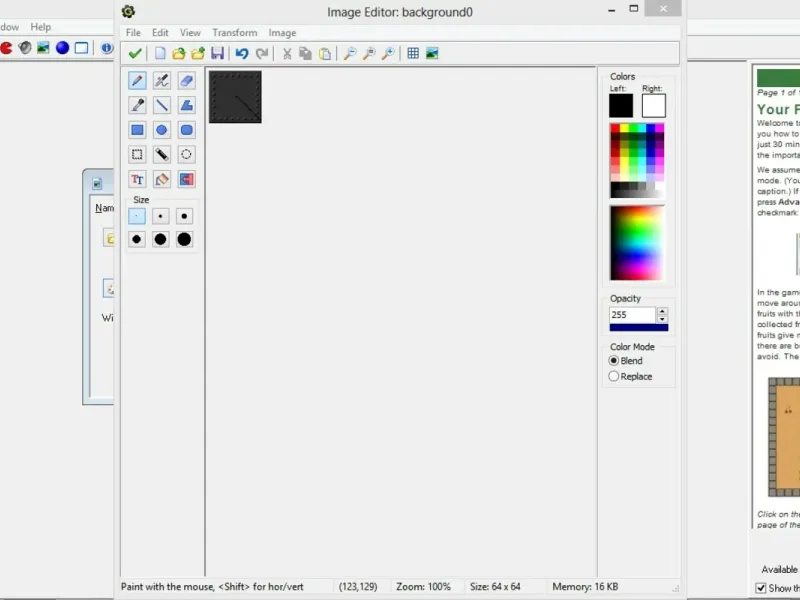800x600 pixels.
Task: Select the Text tool
Action: (x=137, y=179)
